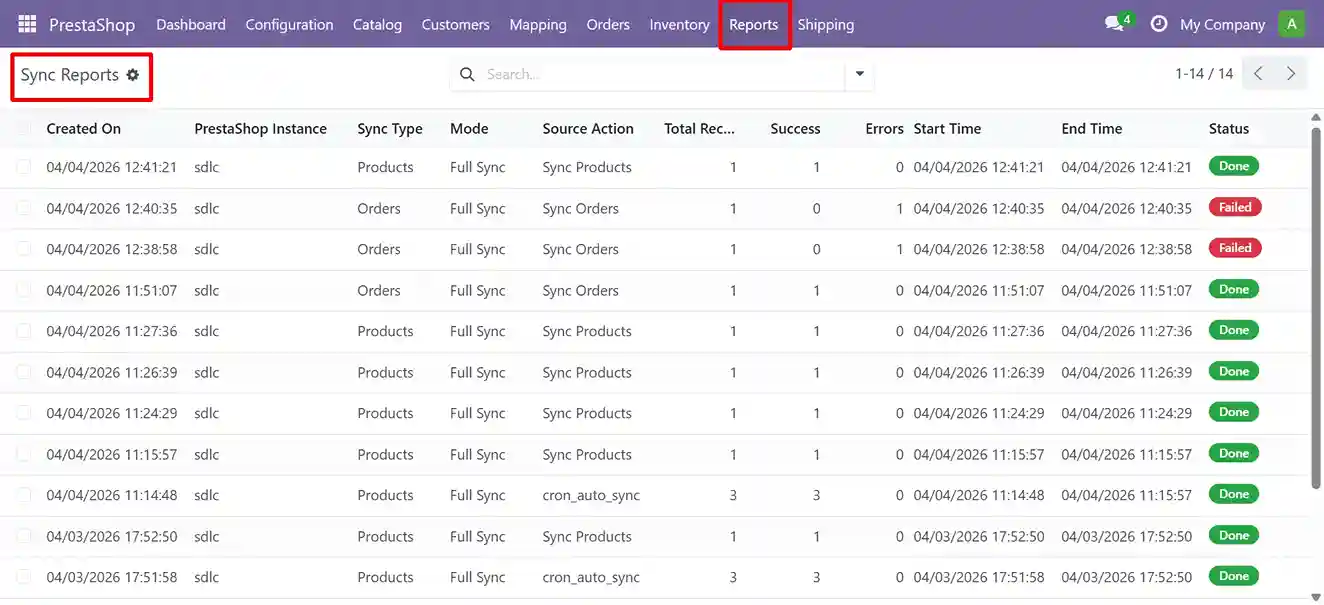The height and width of the screenshot is (605, 1324).
Task: Sort by the Start Time column header
Action: [947, 128]
